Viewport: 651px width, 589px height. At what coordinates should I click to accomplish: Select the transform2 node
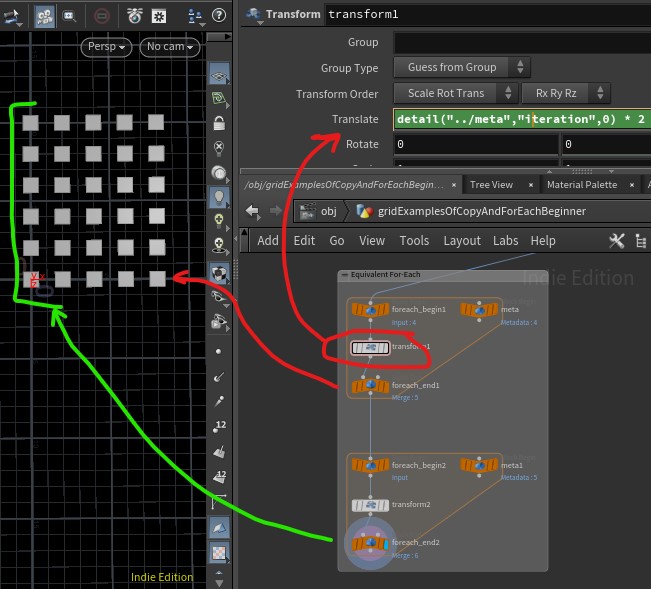pos(370,505)
